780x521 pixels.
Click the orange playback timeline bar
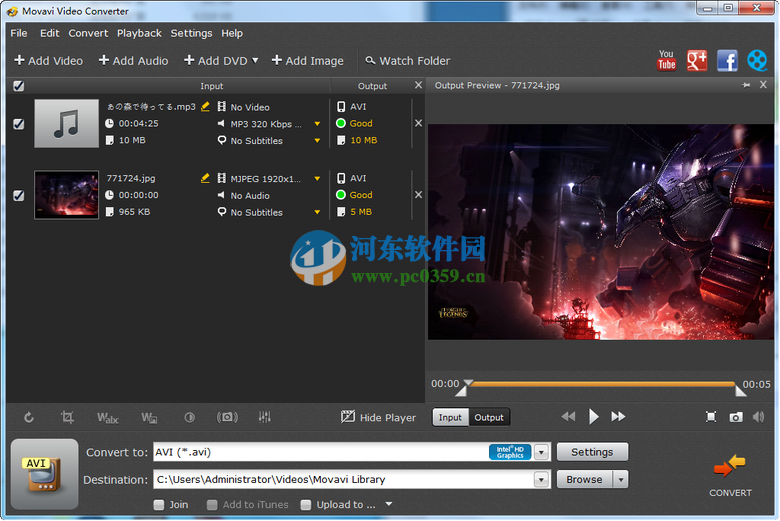(602, 384)
